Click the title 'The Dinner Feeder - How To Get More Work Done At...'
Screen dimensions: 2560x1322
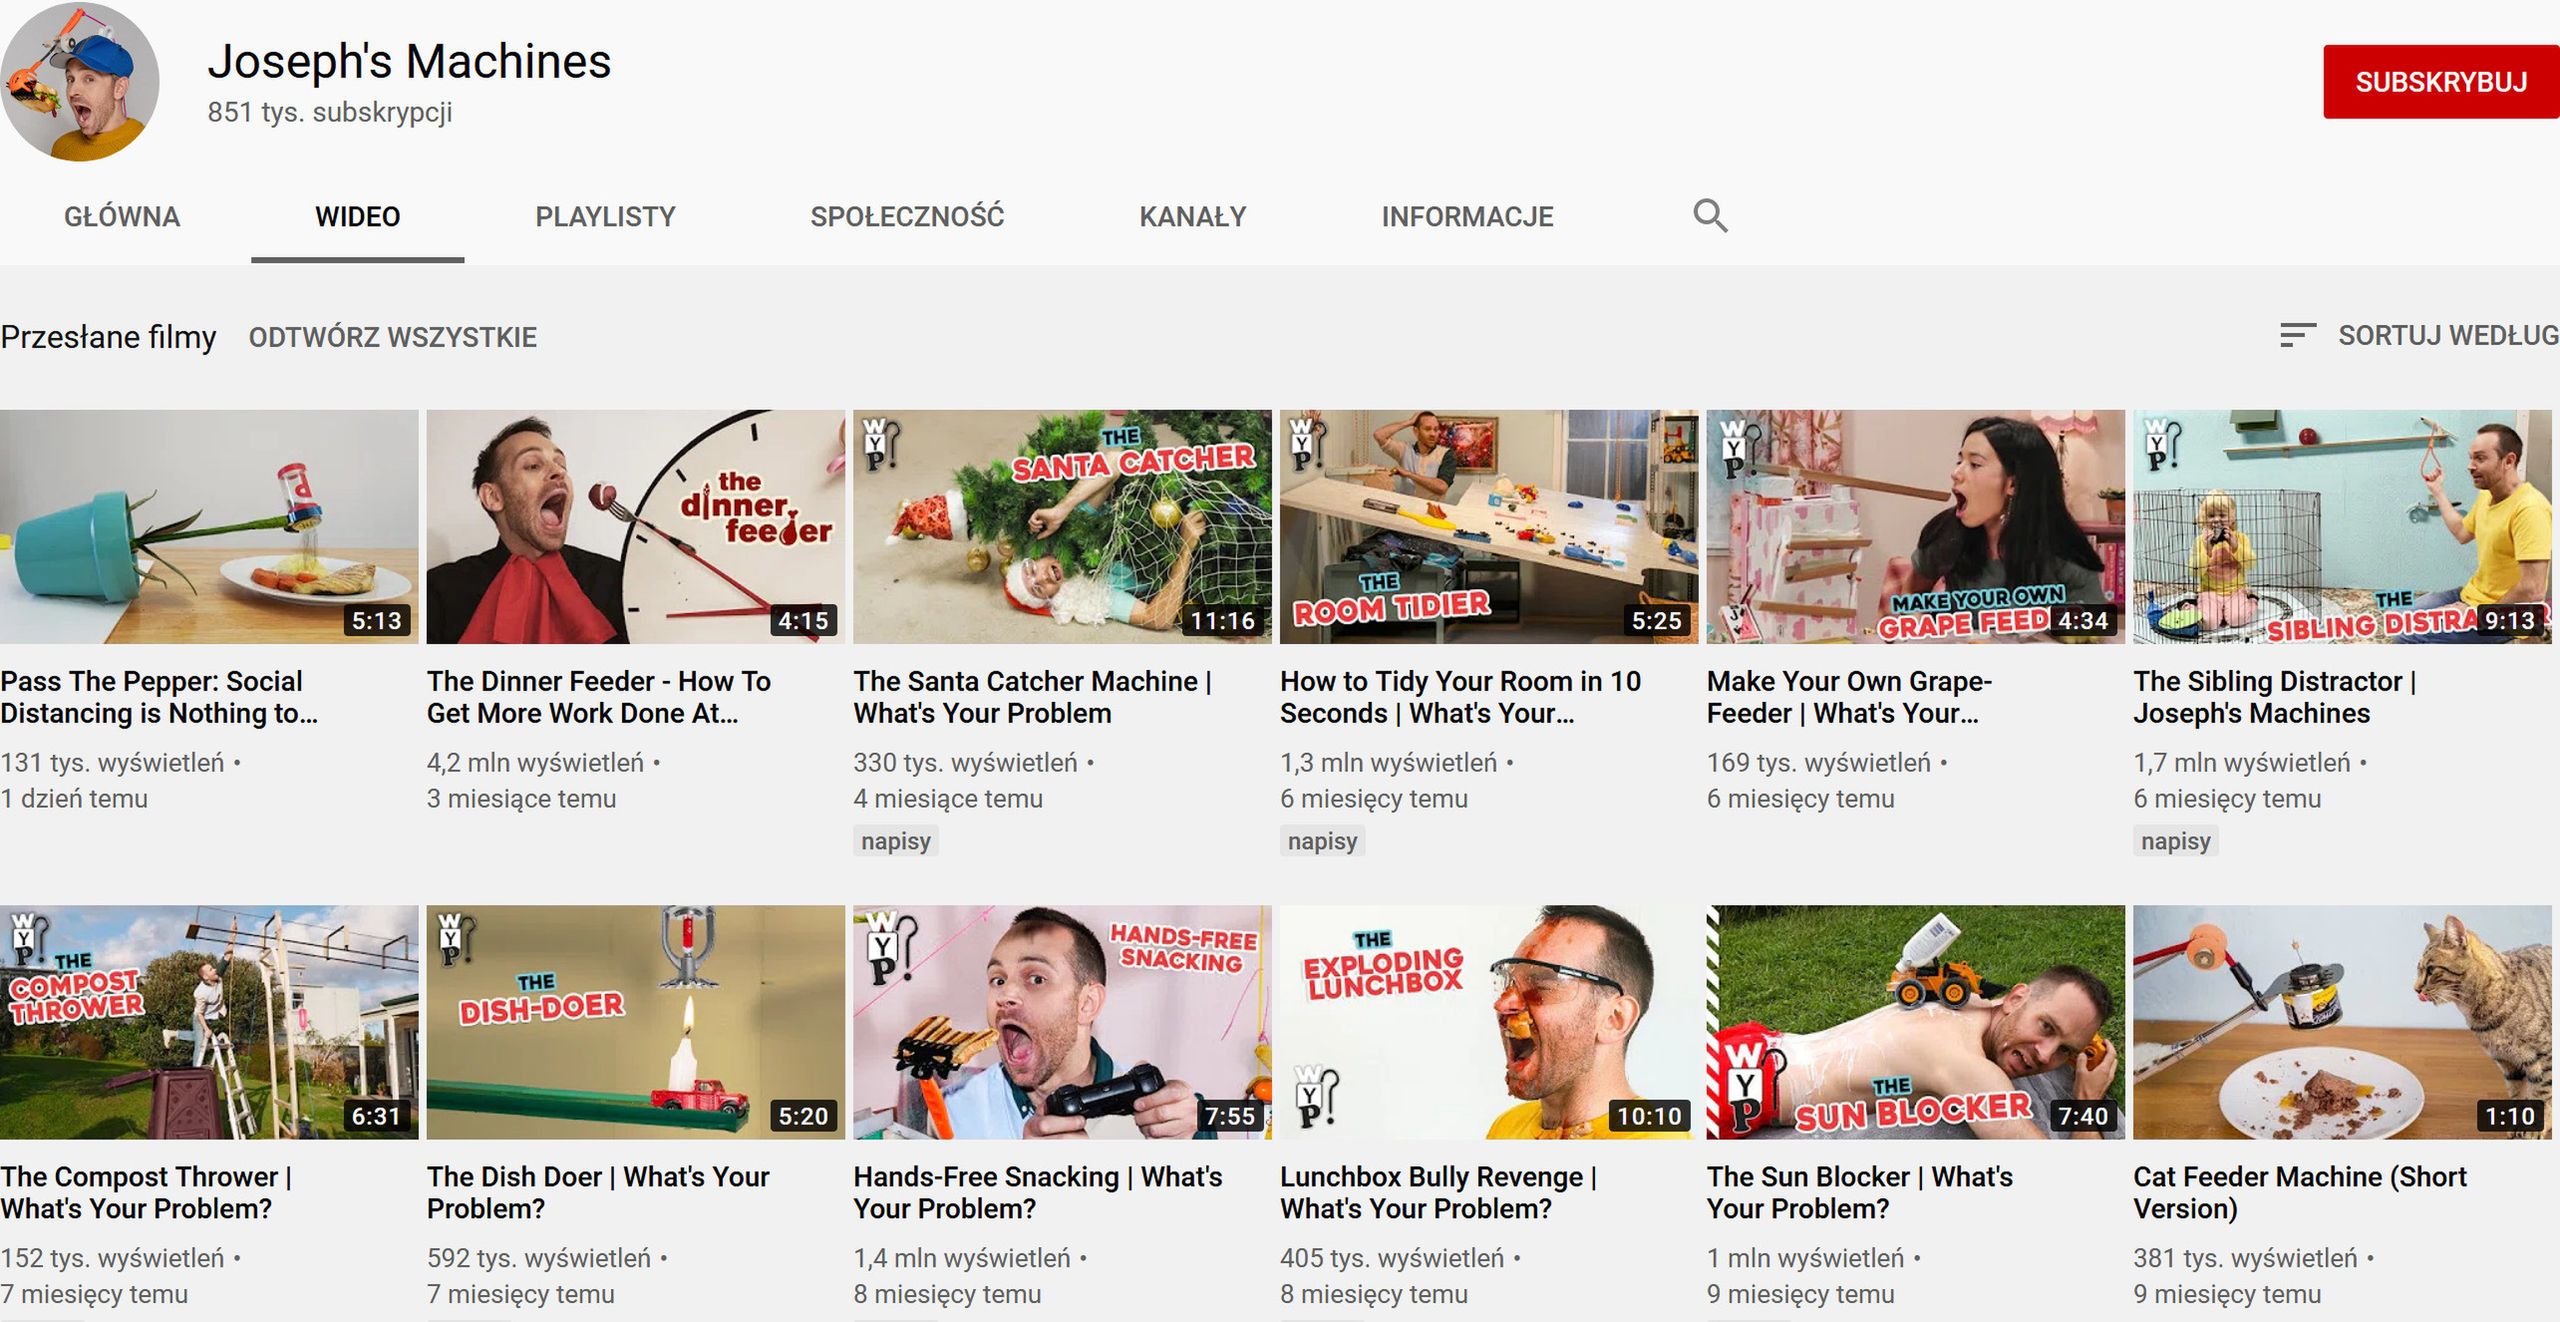coord(599,697)
